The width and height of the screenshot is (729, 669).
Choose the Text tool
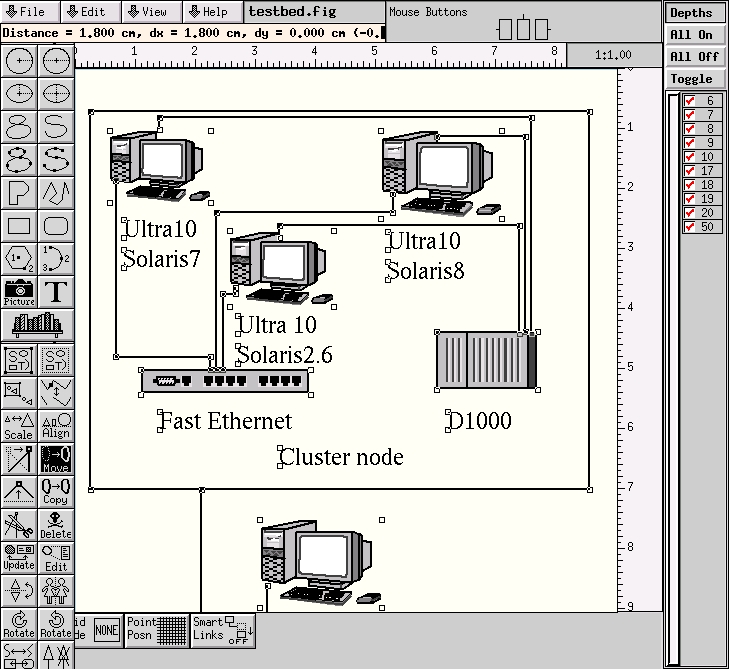pos(56,292)
